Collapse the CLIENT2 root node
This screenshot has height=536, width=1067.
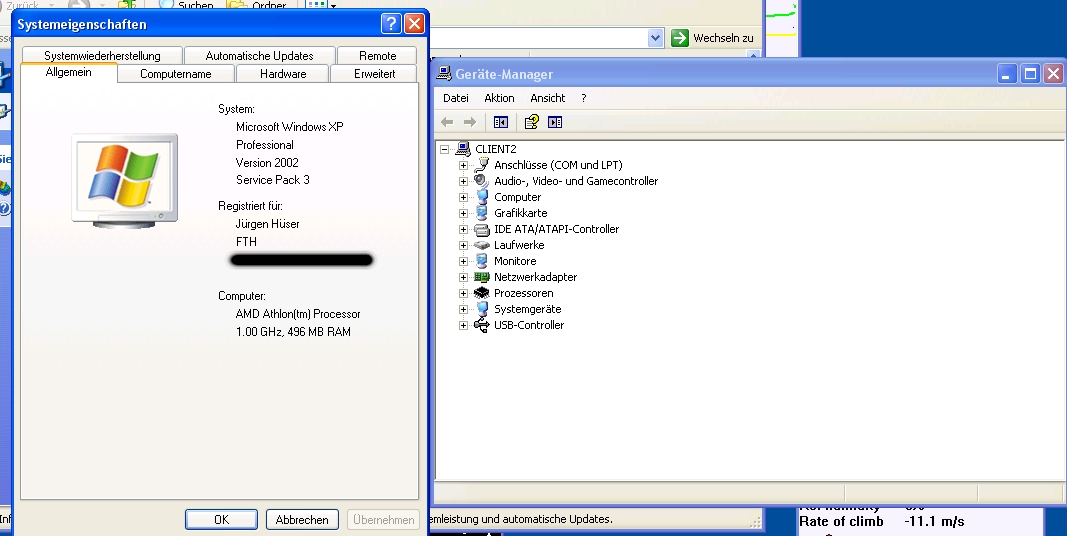pyautogui.click(x=445, y=149)
